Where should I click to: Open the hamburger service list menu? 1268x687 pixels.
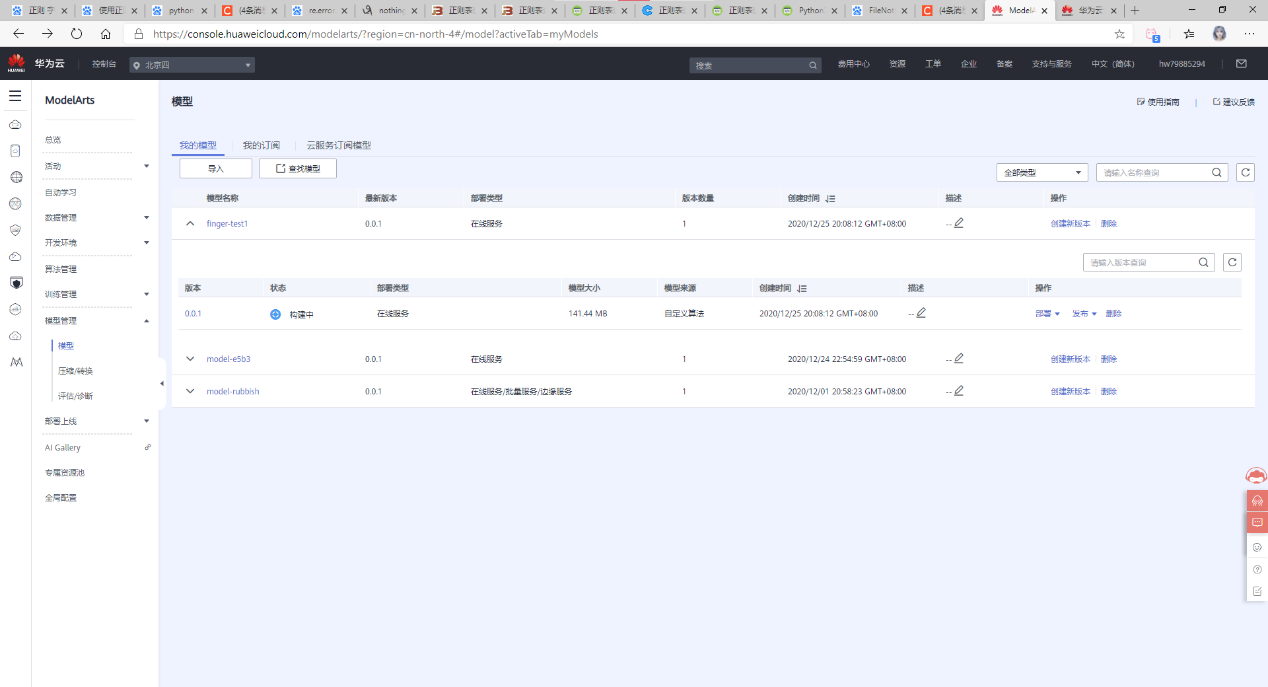(15, 96)
